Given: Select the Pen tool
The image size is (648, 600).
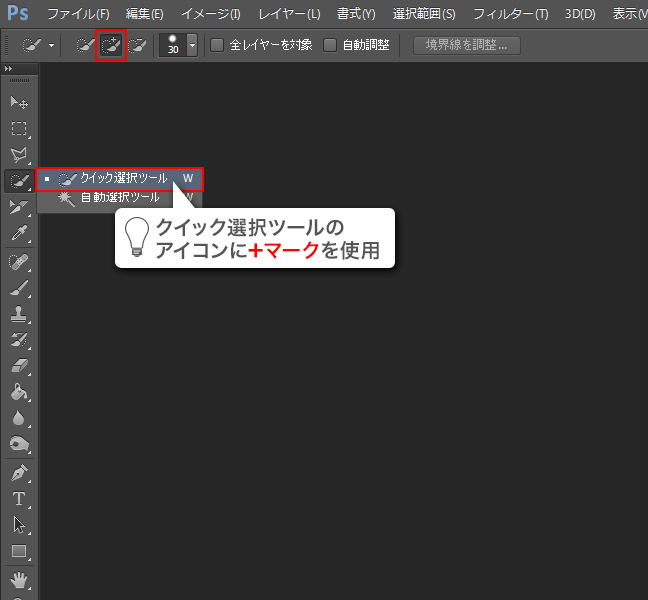Looking at the screenshot, I should 19,473.
